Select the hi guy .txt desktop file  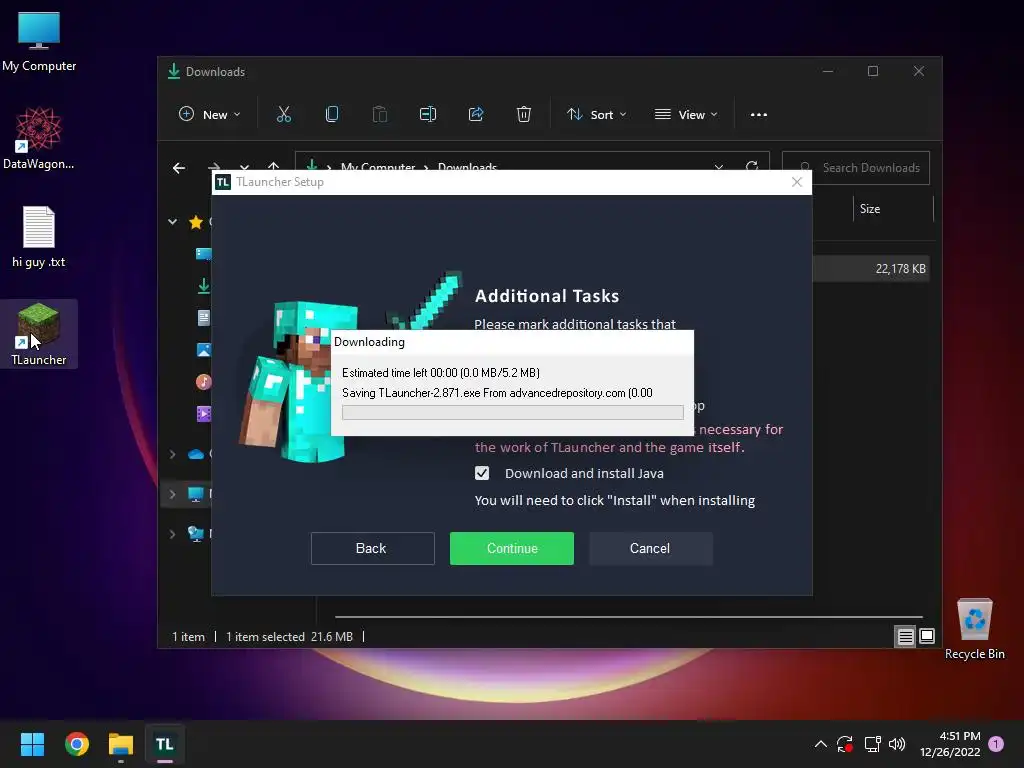pyautogui.click(x=39, y=236)
